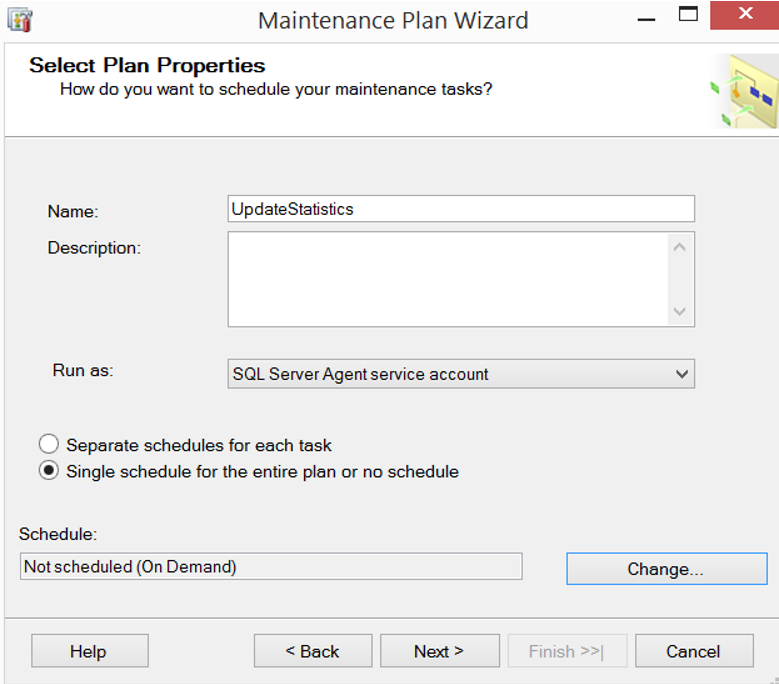Click the disabled Finish >>| button

click(x=567, y=651)
